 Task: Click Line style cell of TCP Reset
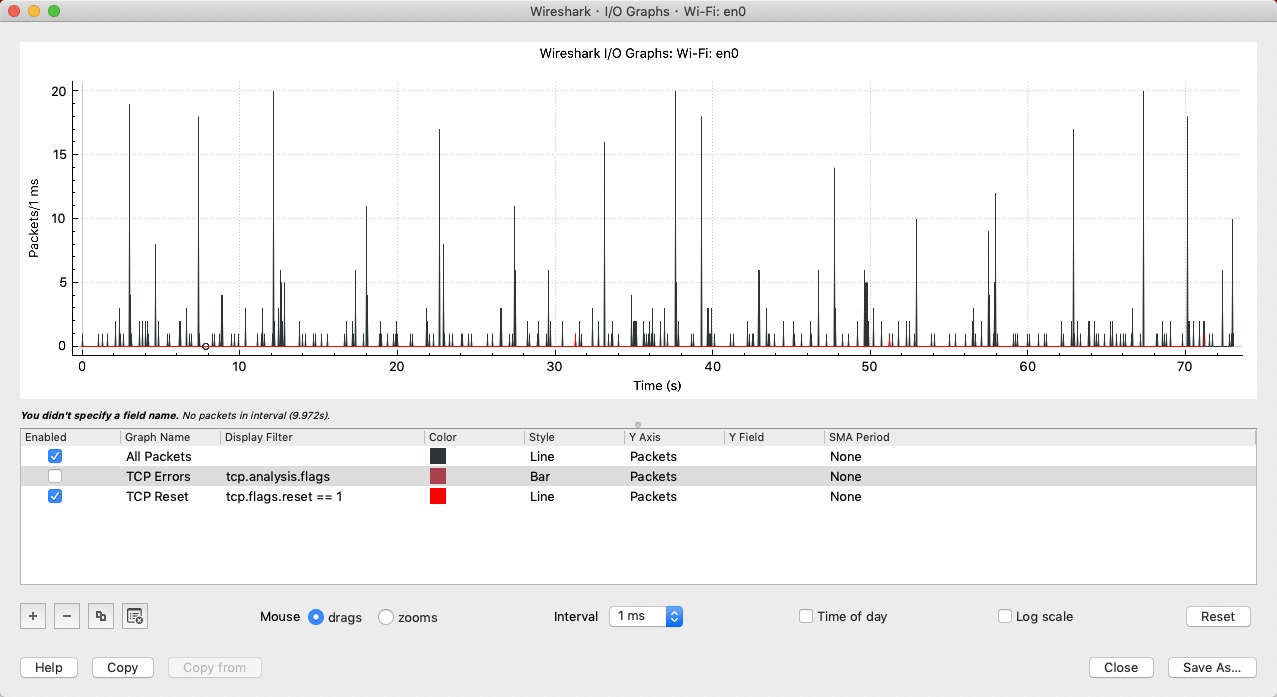click(542, 496)
